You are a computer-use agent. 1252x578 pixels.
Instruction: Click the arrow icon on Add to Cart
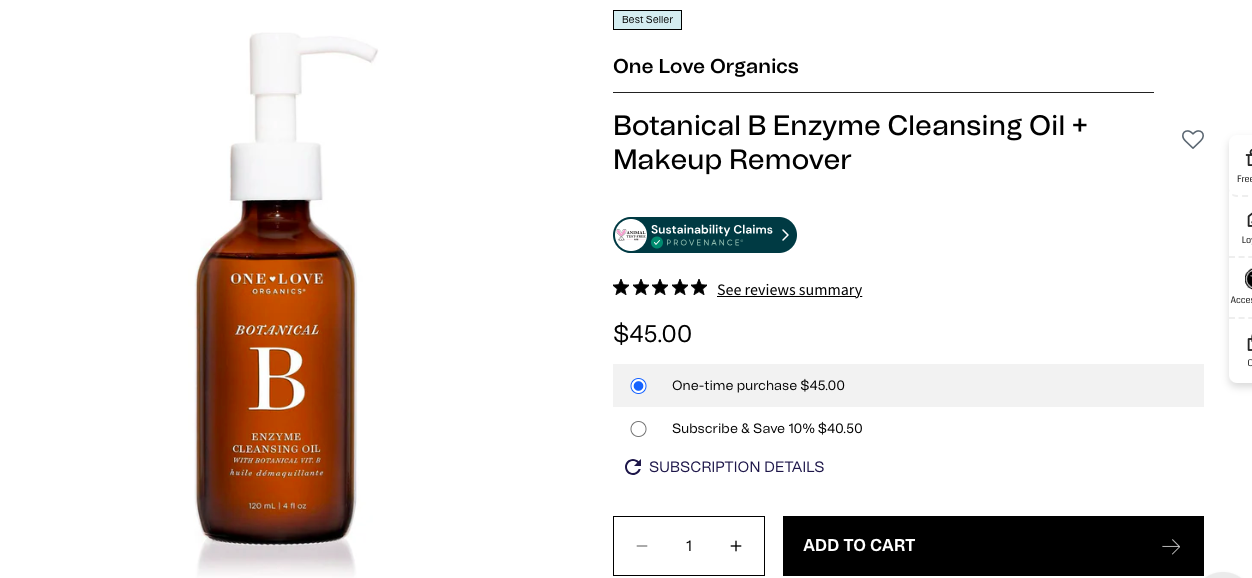[x=1171, y=546]
